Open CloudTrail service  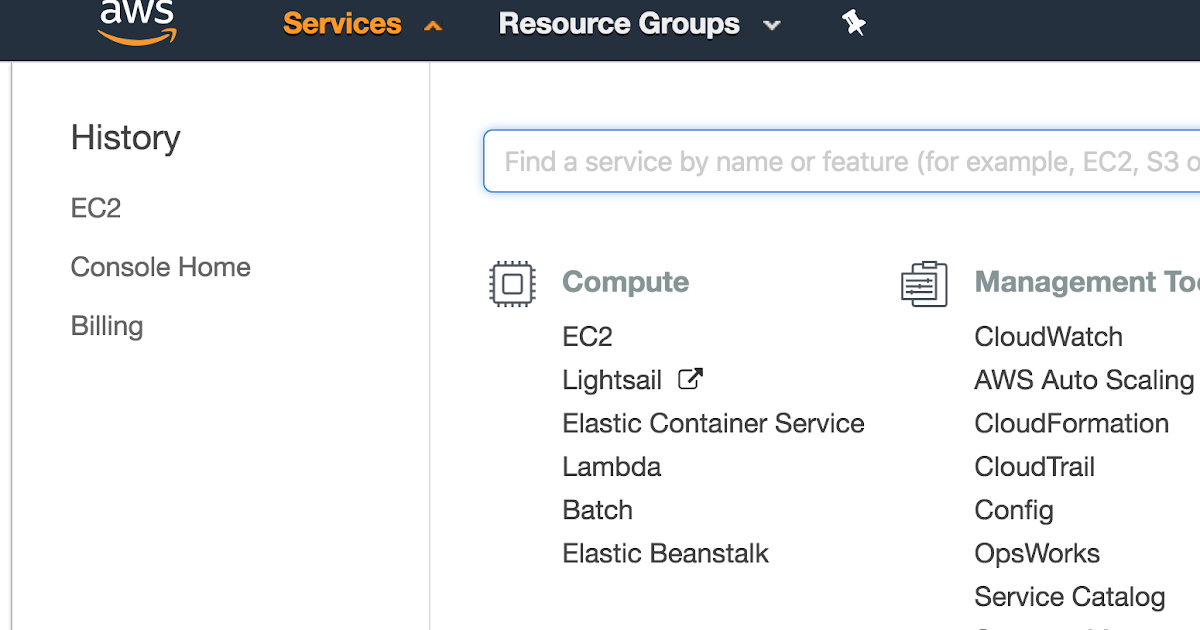1035,467
